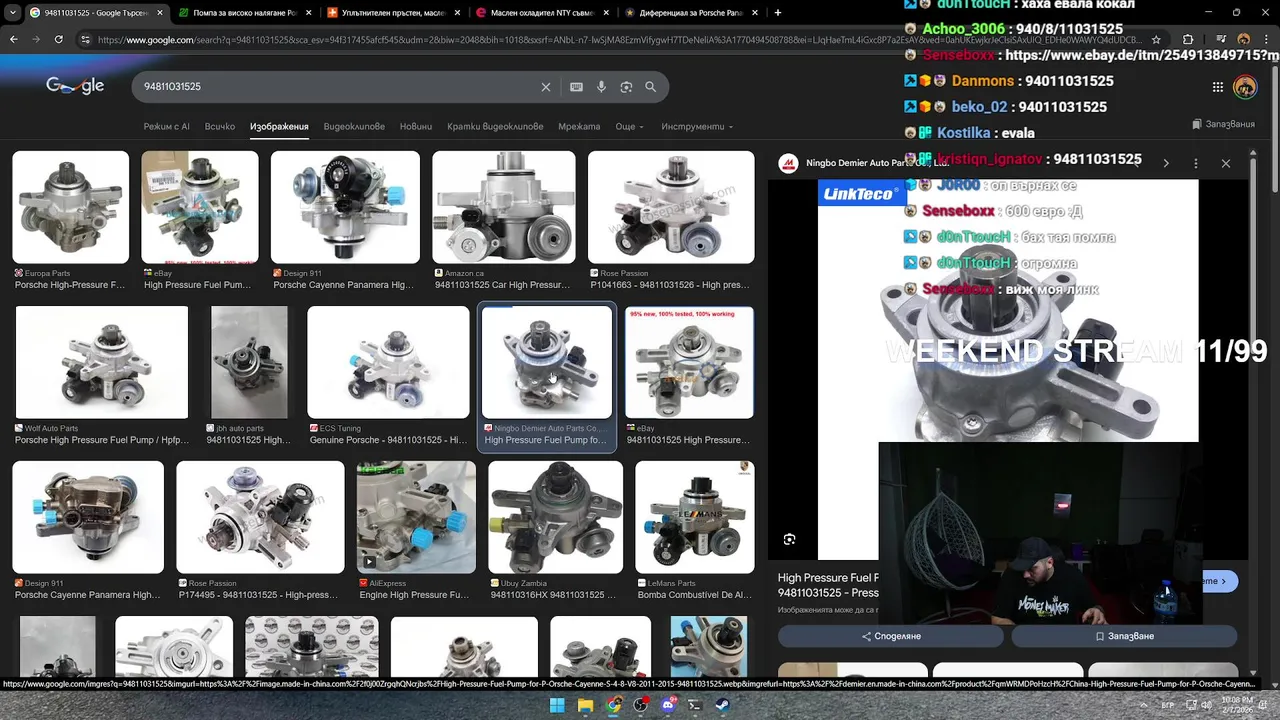
Task: Open the Google account avatar
Action: 1245,87
